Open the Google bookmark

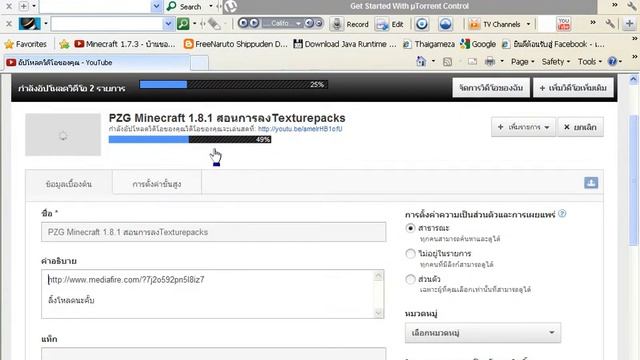(478, 44)
